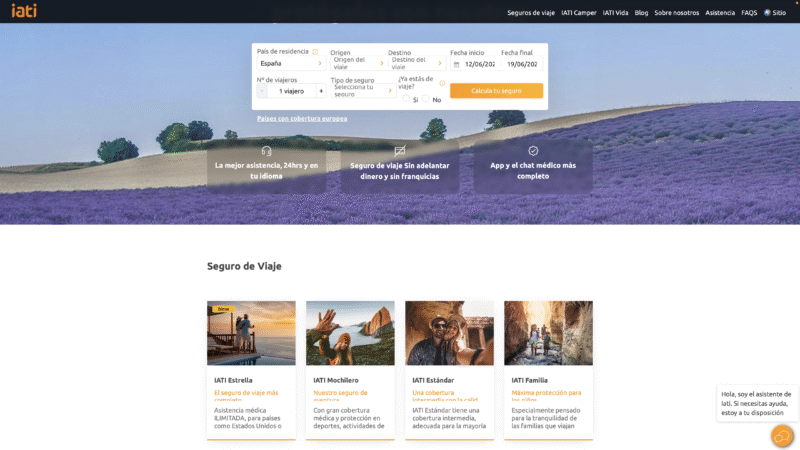
Task: Open the chat assistant bubble icon
Action: click(x=782, y=436)
